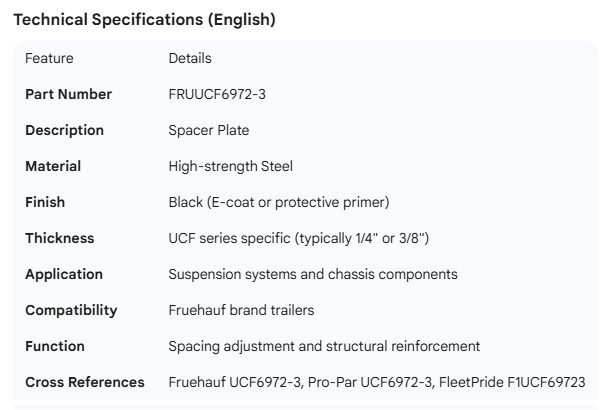Click the Spacer Plate value
Image resolution: width=608 pixels, height=410 pixels.
point(209,130)
